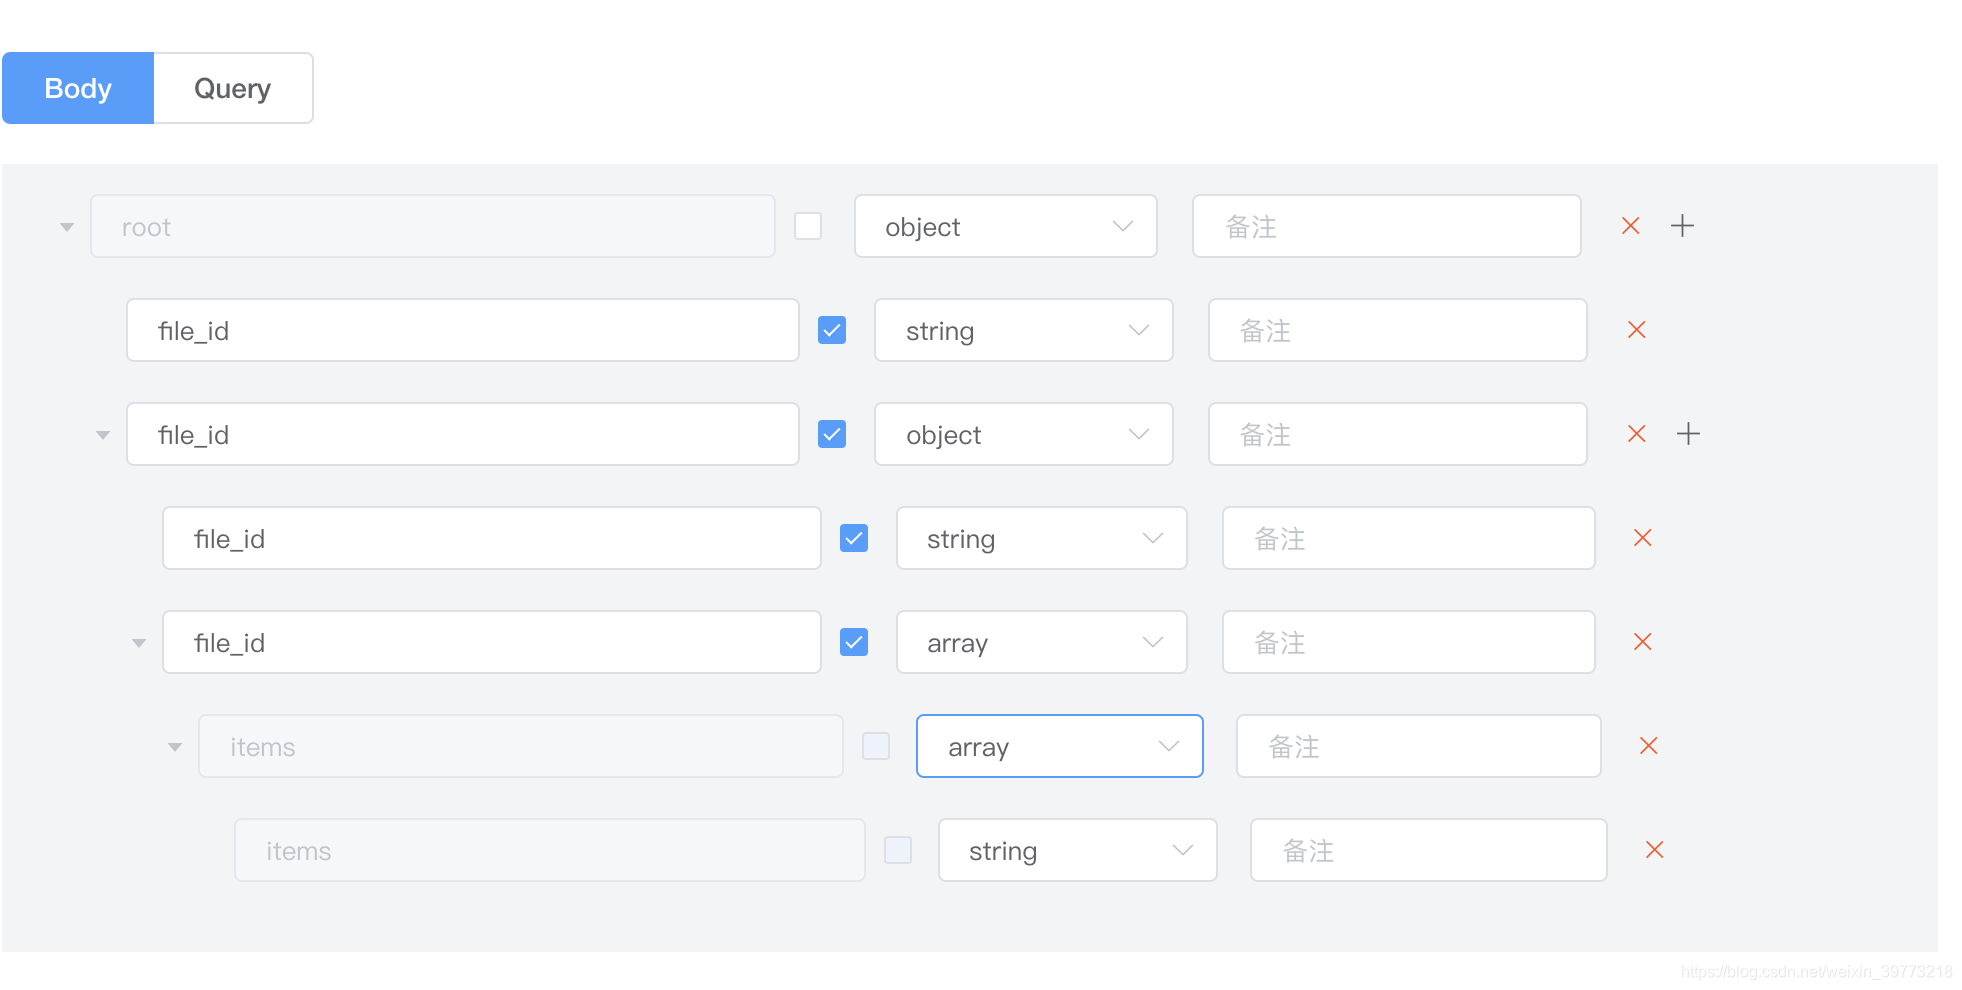The image size is (1962, 990).
Task: Click the root row remark field
Action: 1386,226
